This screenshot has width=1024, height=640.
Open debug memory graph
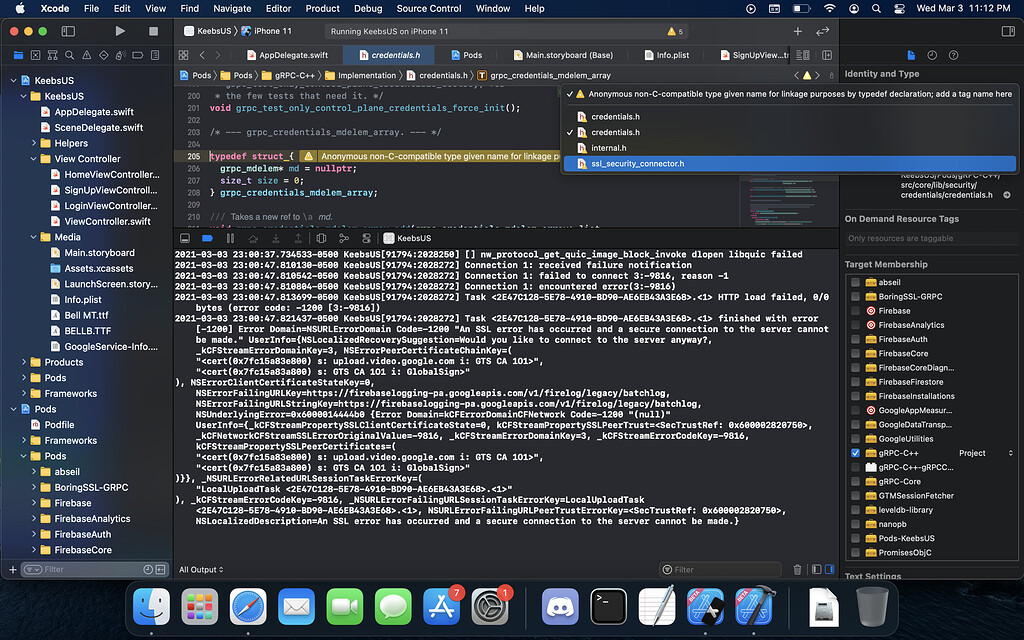[344, 238]
